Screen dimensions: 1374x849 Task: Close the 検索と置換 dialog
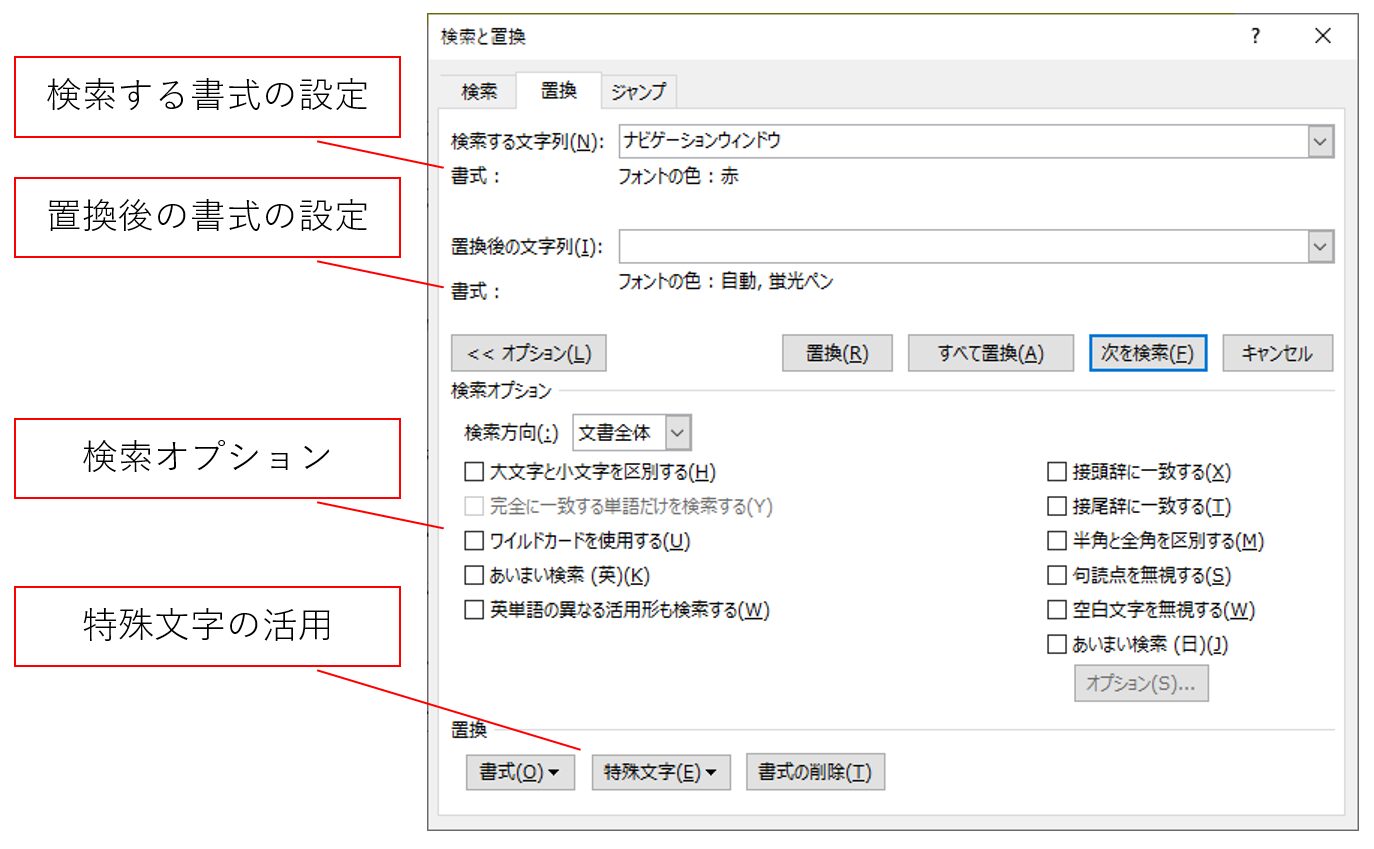pyautogui.click(x=1322, y=37)
